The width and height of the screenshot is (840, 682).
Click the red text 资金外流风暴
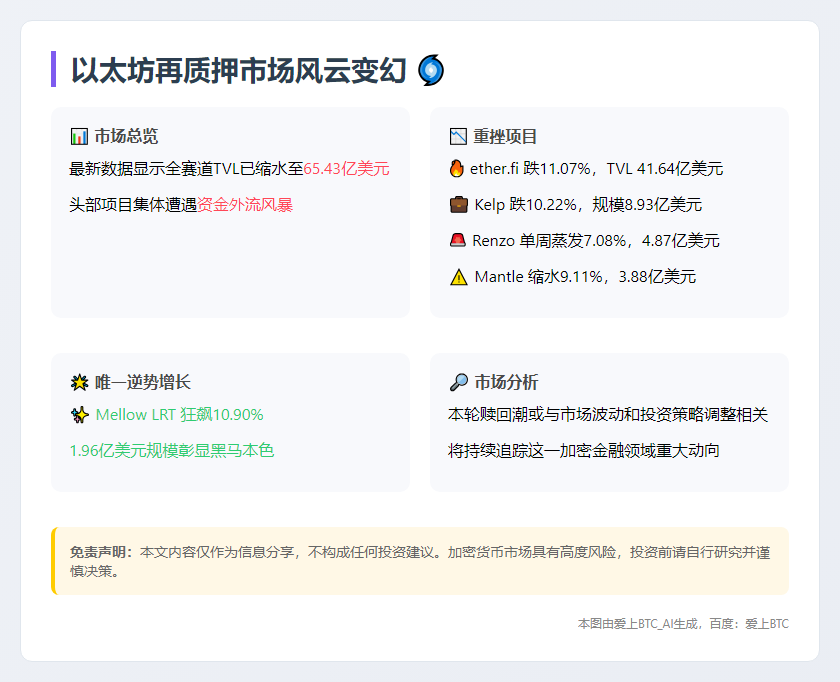245,205
